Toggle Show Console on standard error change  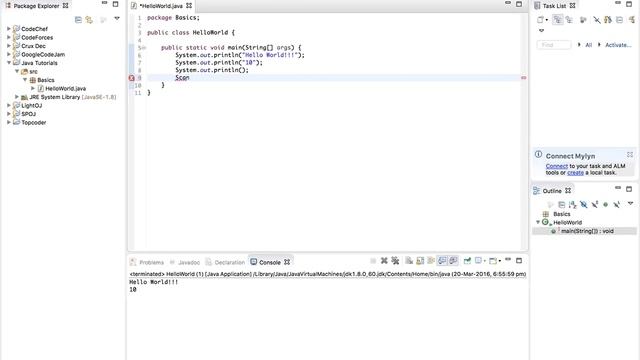pos(453,261)
